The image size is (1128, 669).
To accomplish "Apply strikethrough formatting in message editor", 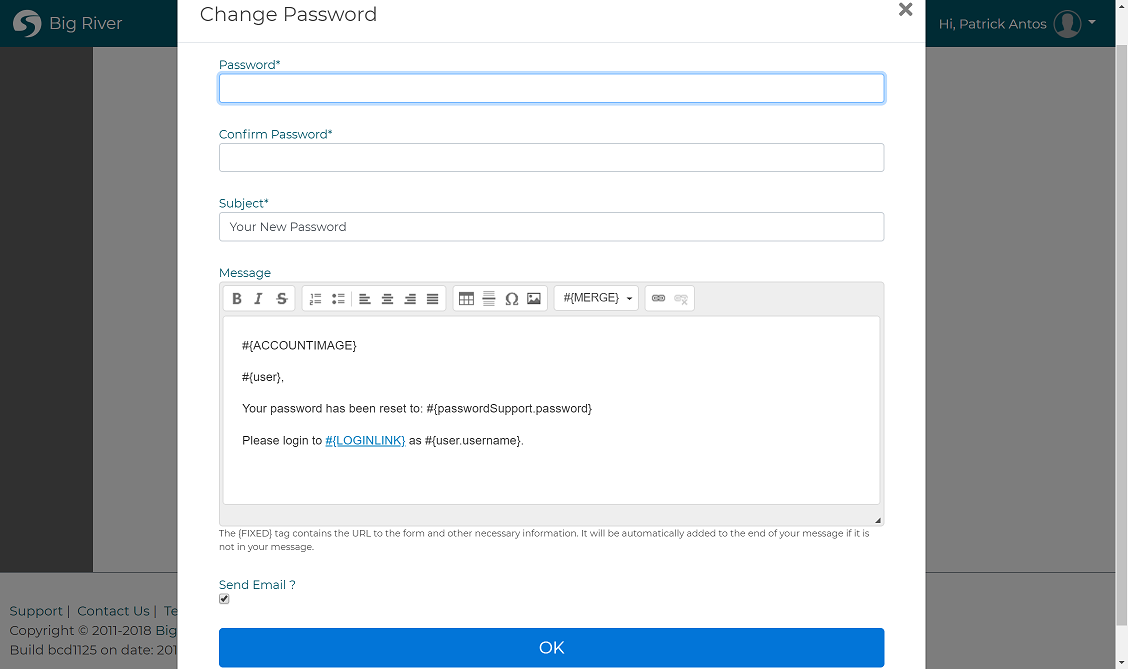I will pyautogui.click(x=282, y=299).
